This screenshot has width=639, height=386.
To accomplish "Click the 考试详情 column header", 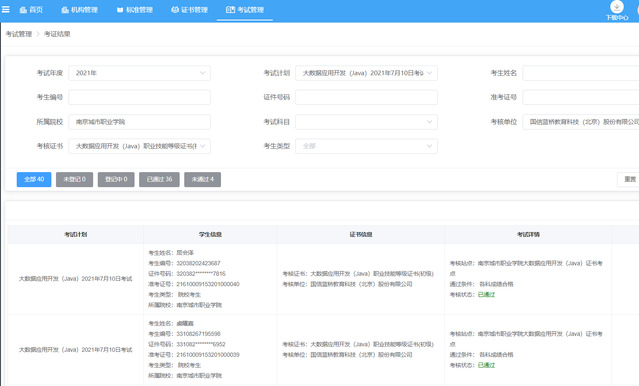I will click(x=528, y=234).
